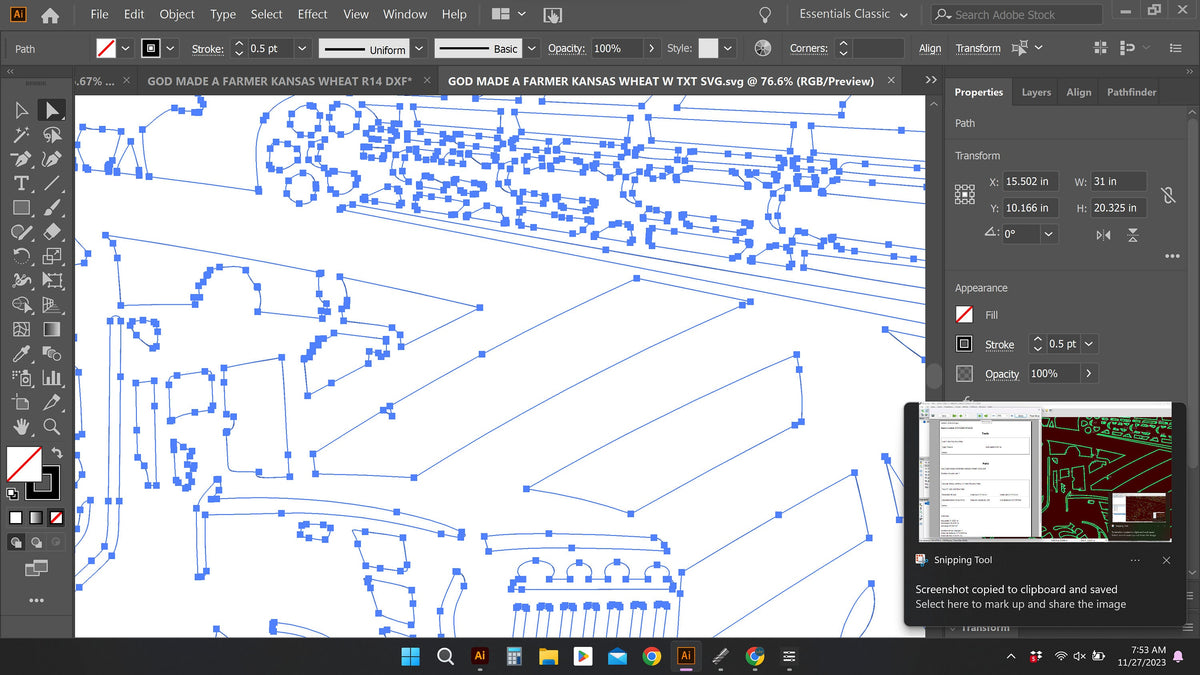
Task: Open the Window menu
Action: pos(405,14)
